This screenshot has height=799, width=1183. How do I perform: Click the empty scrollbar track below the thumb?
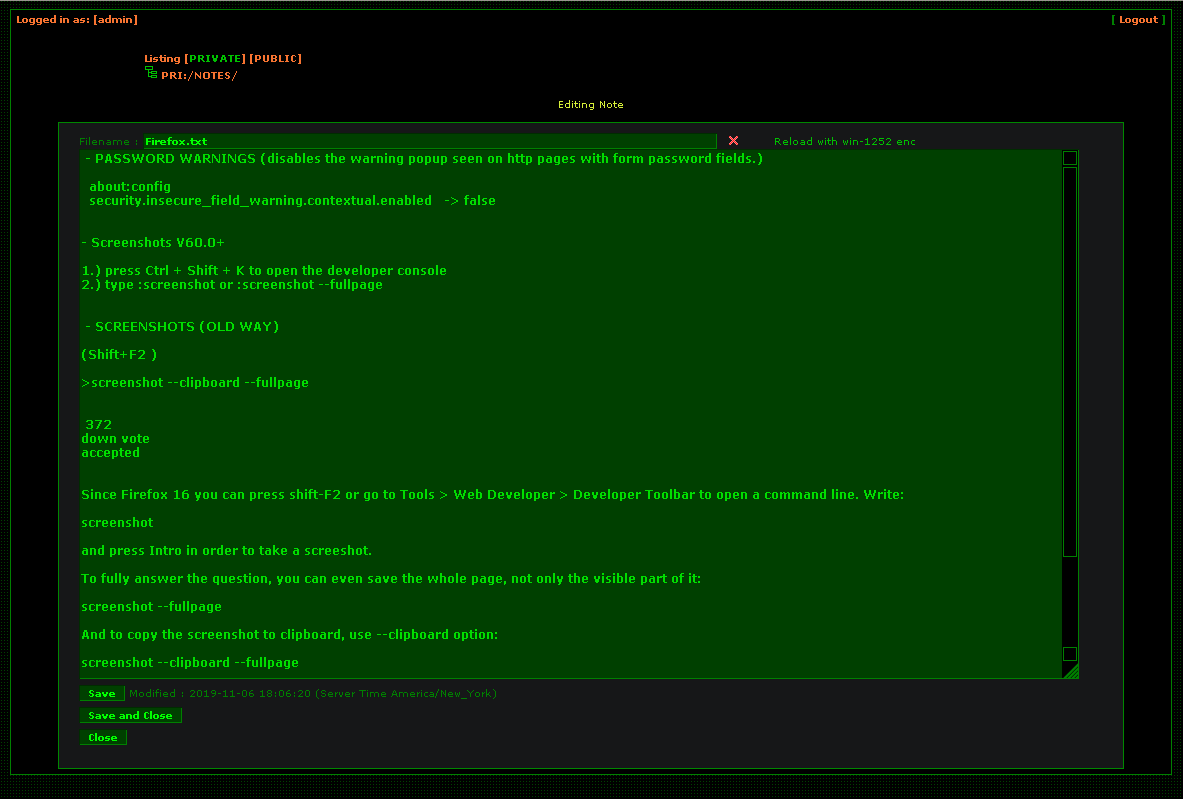(1070, 600)
